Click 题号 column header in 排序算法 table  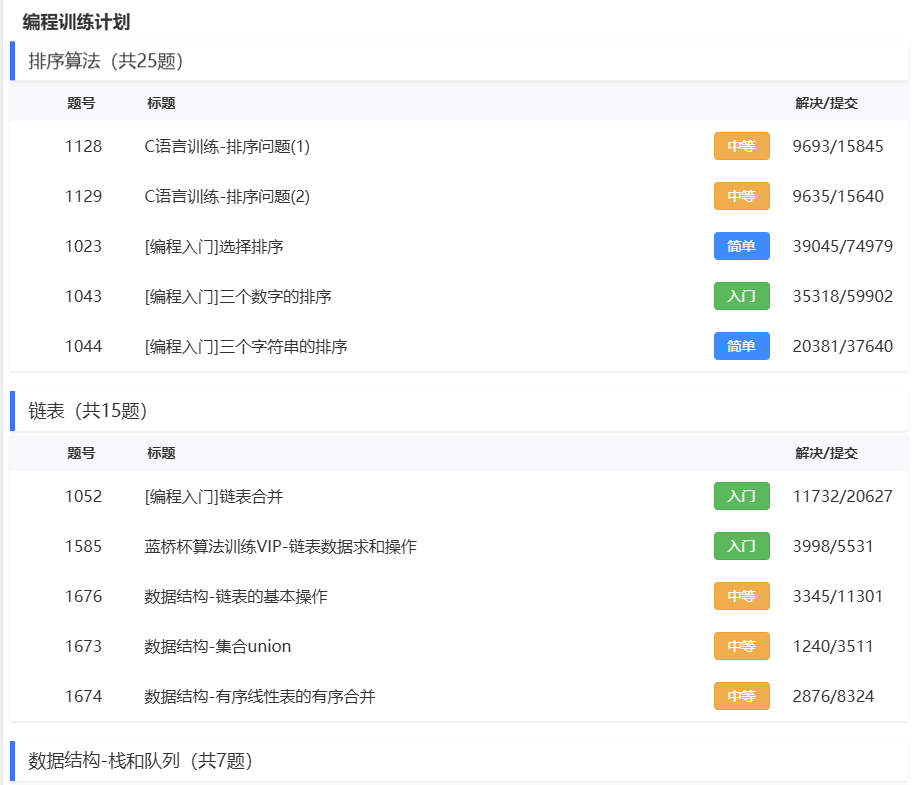tap(81, 103)
